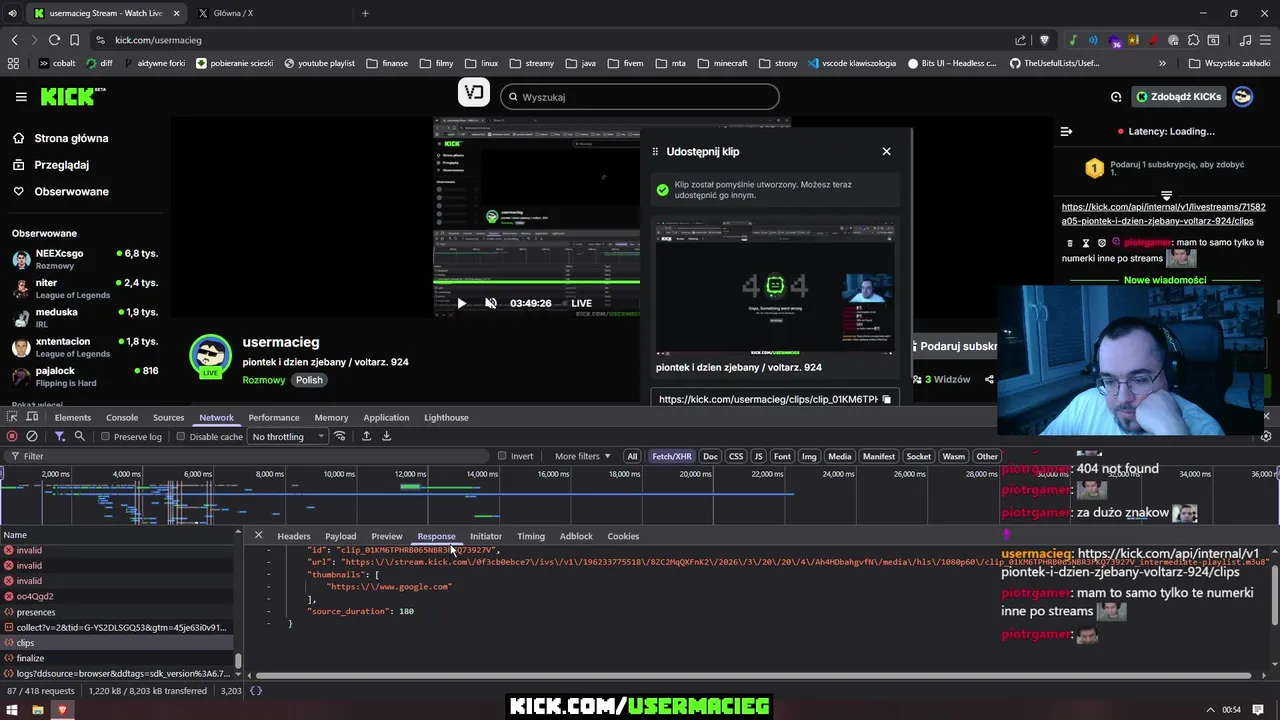The image size is (1280, 720).
Task: Open the linux bookmarks folder
Action: coord(481,63)
